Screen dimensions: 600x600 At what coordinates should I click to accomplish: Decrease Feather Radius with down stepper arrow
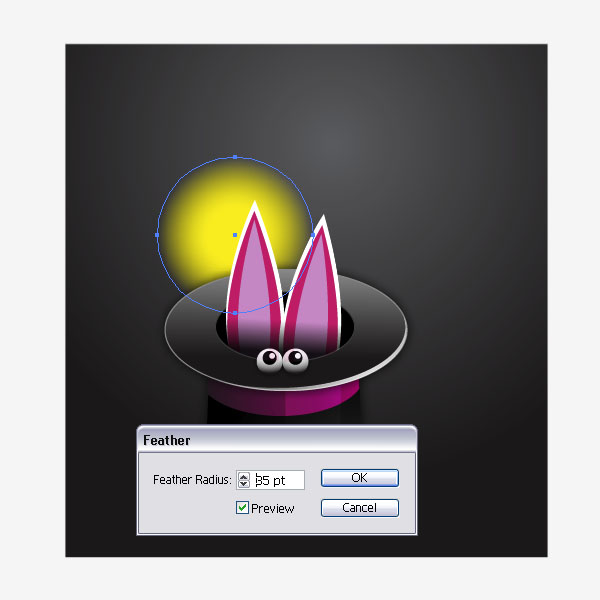tap(243, 484)
